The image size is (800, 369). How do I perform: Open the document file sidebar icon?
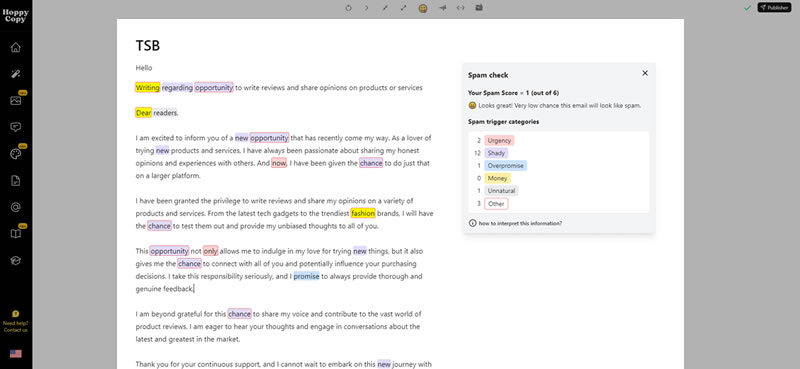16,181
